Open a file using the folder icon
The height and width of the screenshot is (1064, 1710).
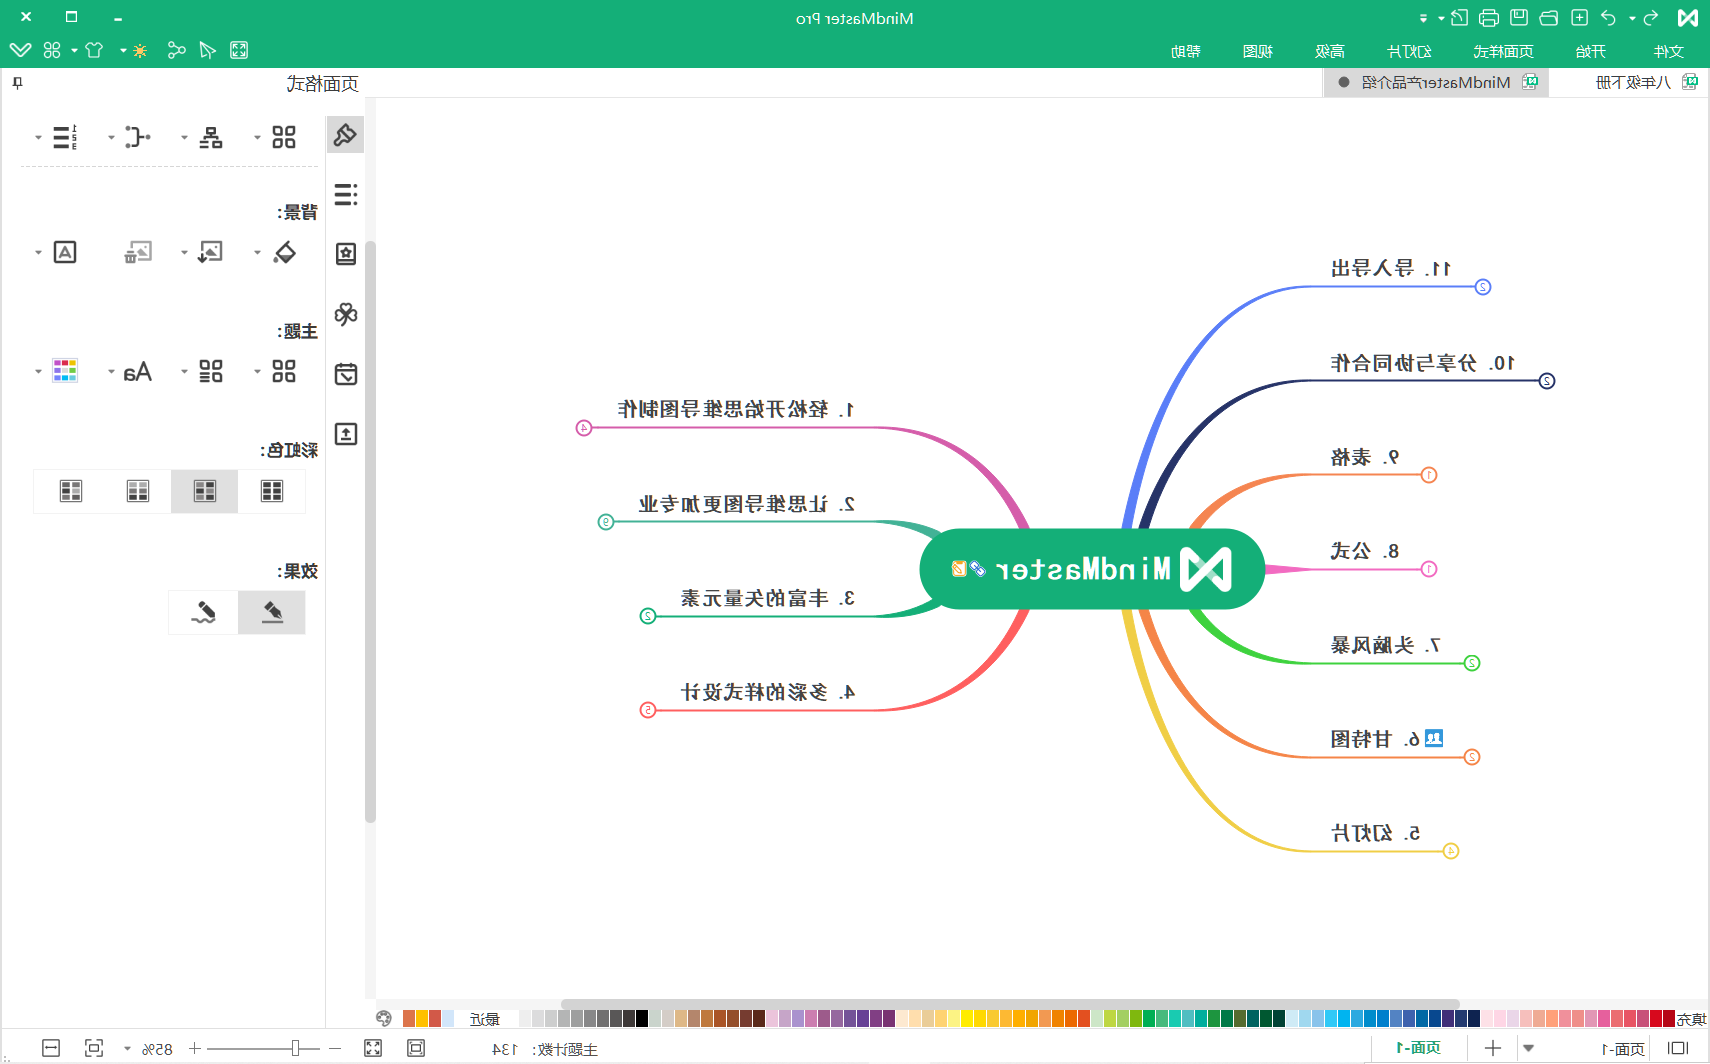[1549, 18]
